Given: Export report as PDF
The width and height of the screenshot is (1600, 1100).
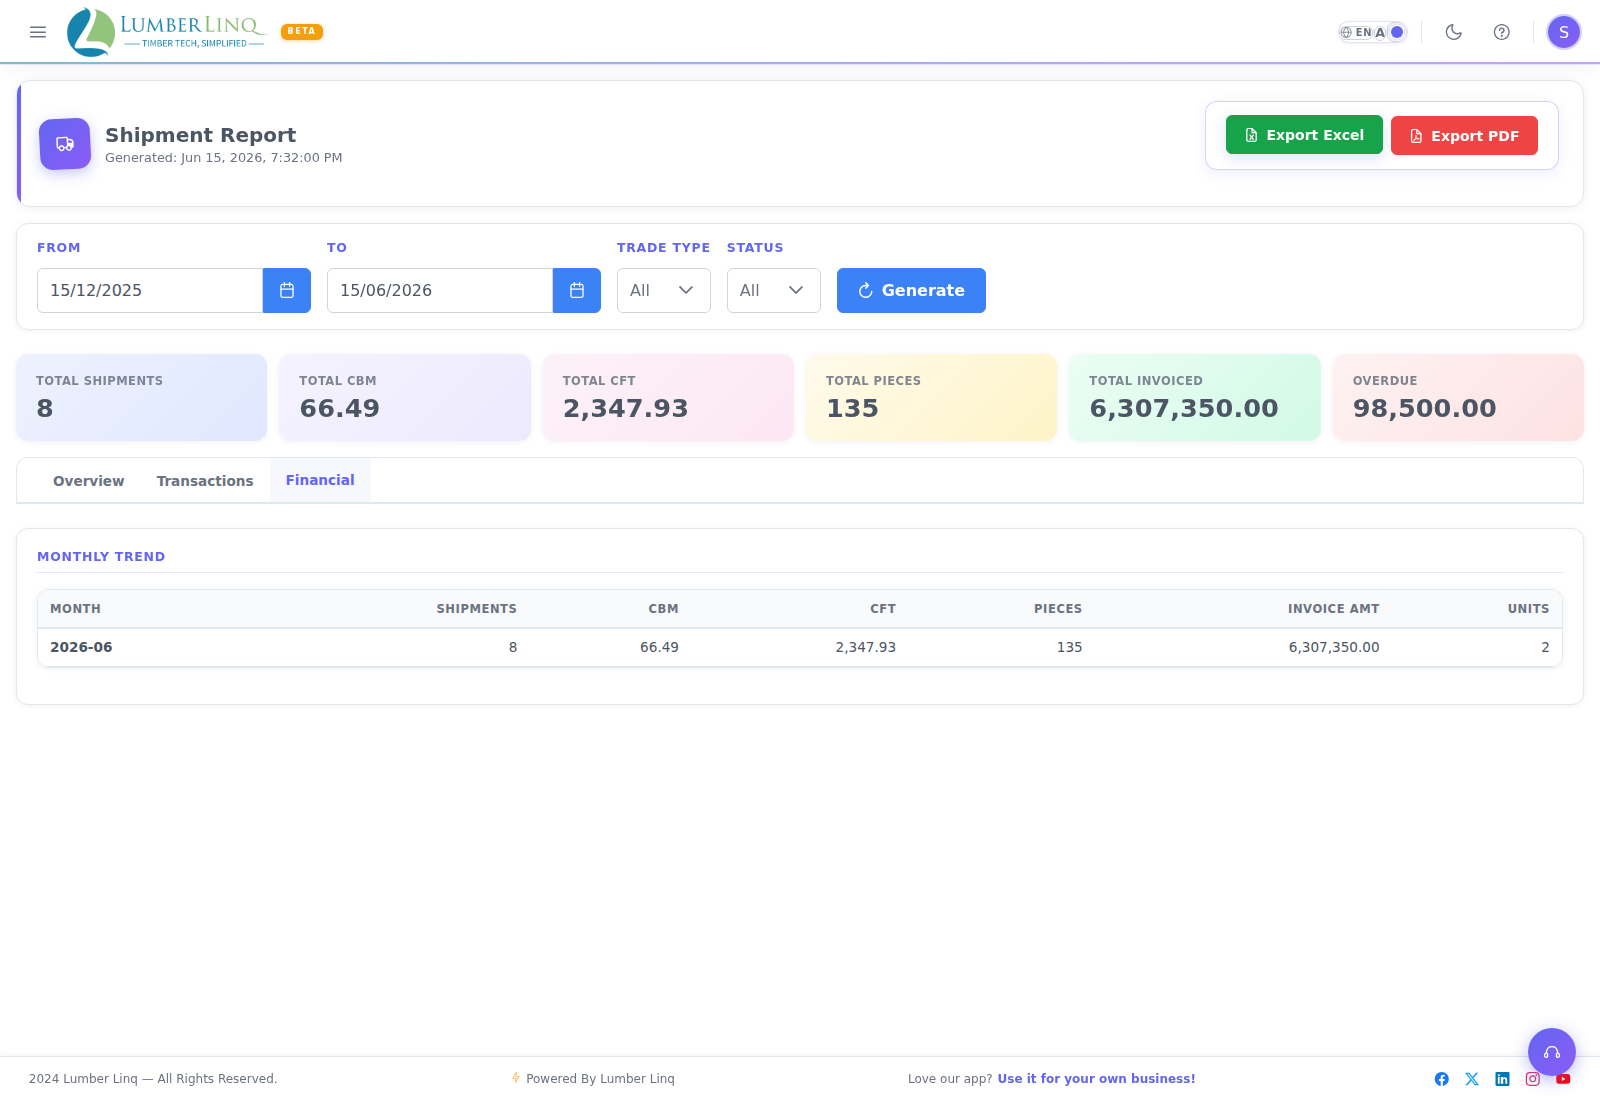Looking at the screenshot, I should coord(1464,135).
